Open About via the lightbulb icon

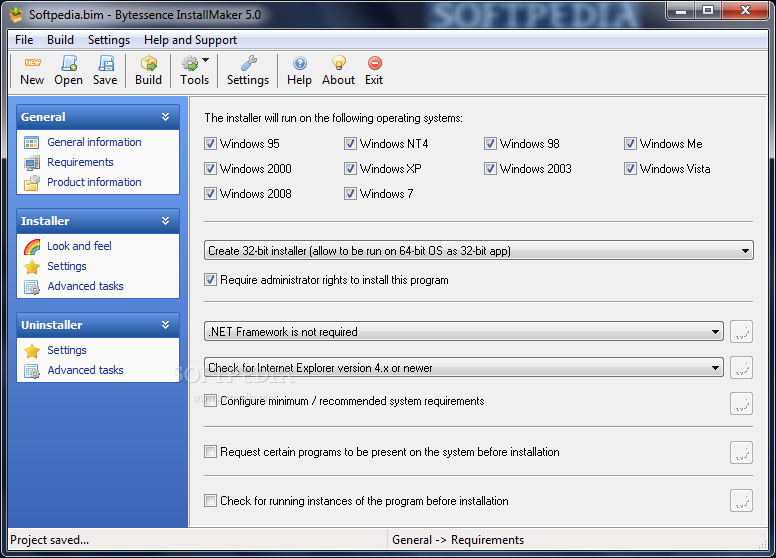pyautogui.click(x=339, y=63)
